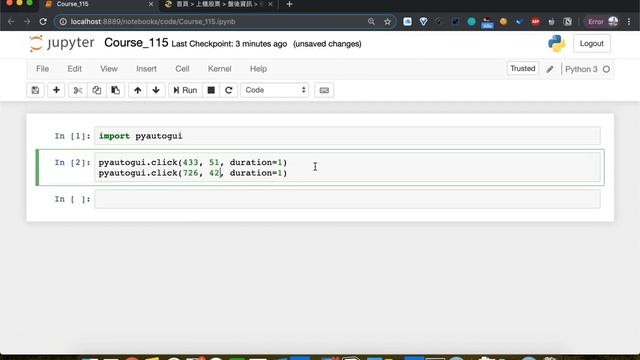640x360 pixels.
Task: Interrupt the kernel with stop icon
Action: (211, 90)
